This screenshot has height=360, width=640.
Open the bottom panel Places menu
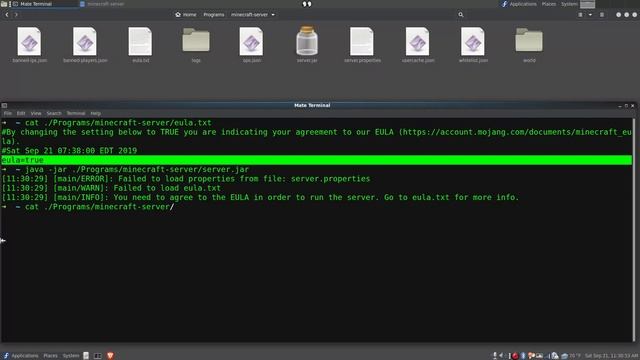click(51, 356)
